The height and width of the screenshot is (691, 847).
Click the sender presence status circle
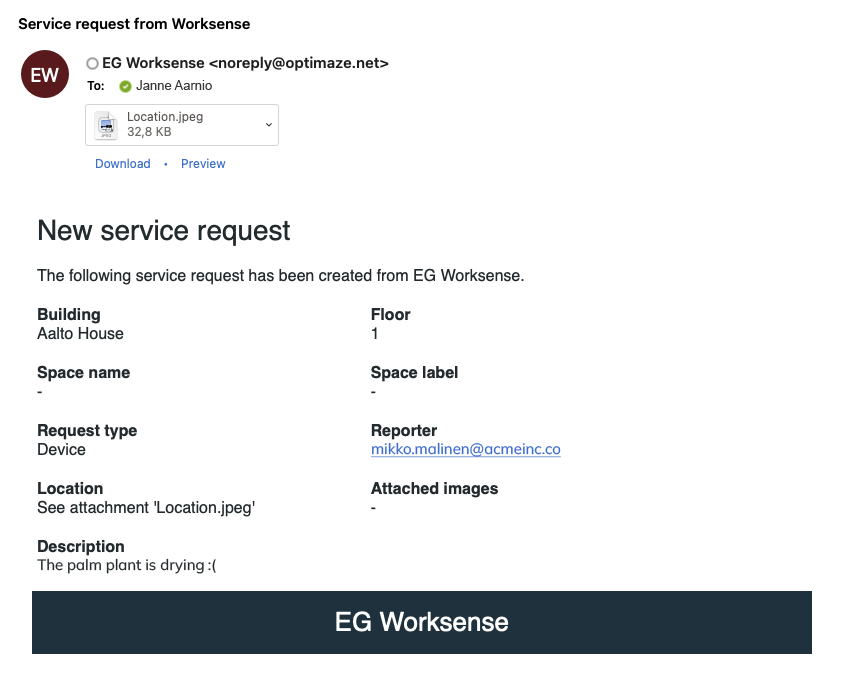point(93,63)
